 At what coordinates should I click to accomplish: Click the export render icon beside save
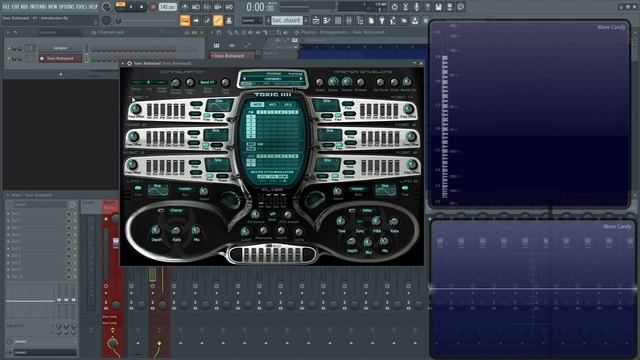pos(449,7)
